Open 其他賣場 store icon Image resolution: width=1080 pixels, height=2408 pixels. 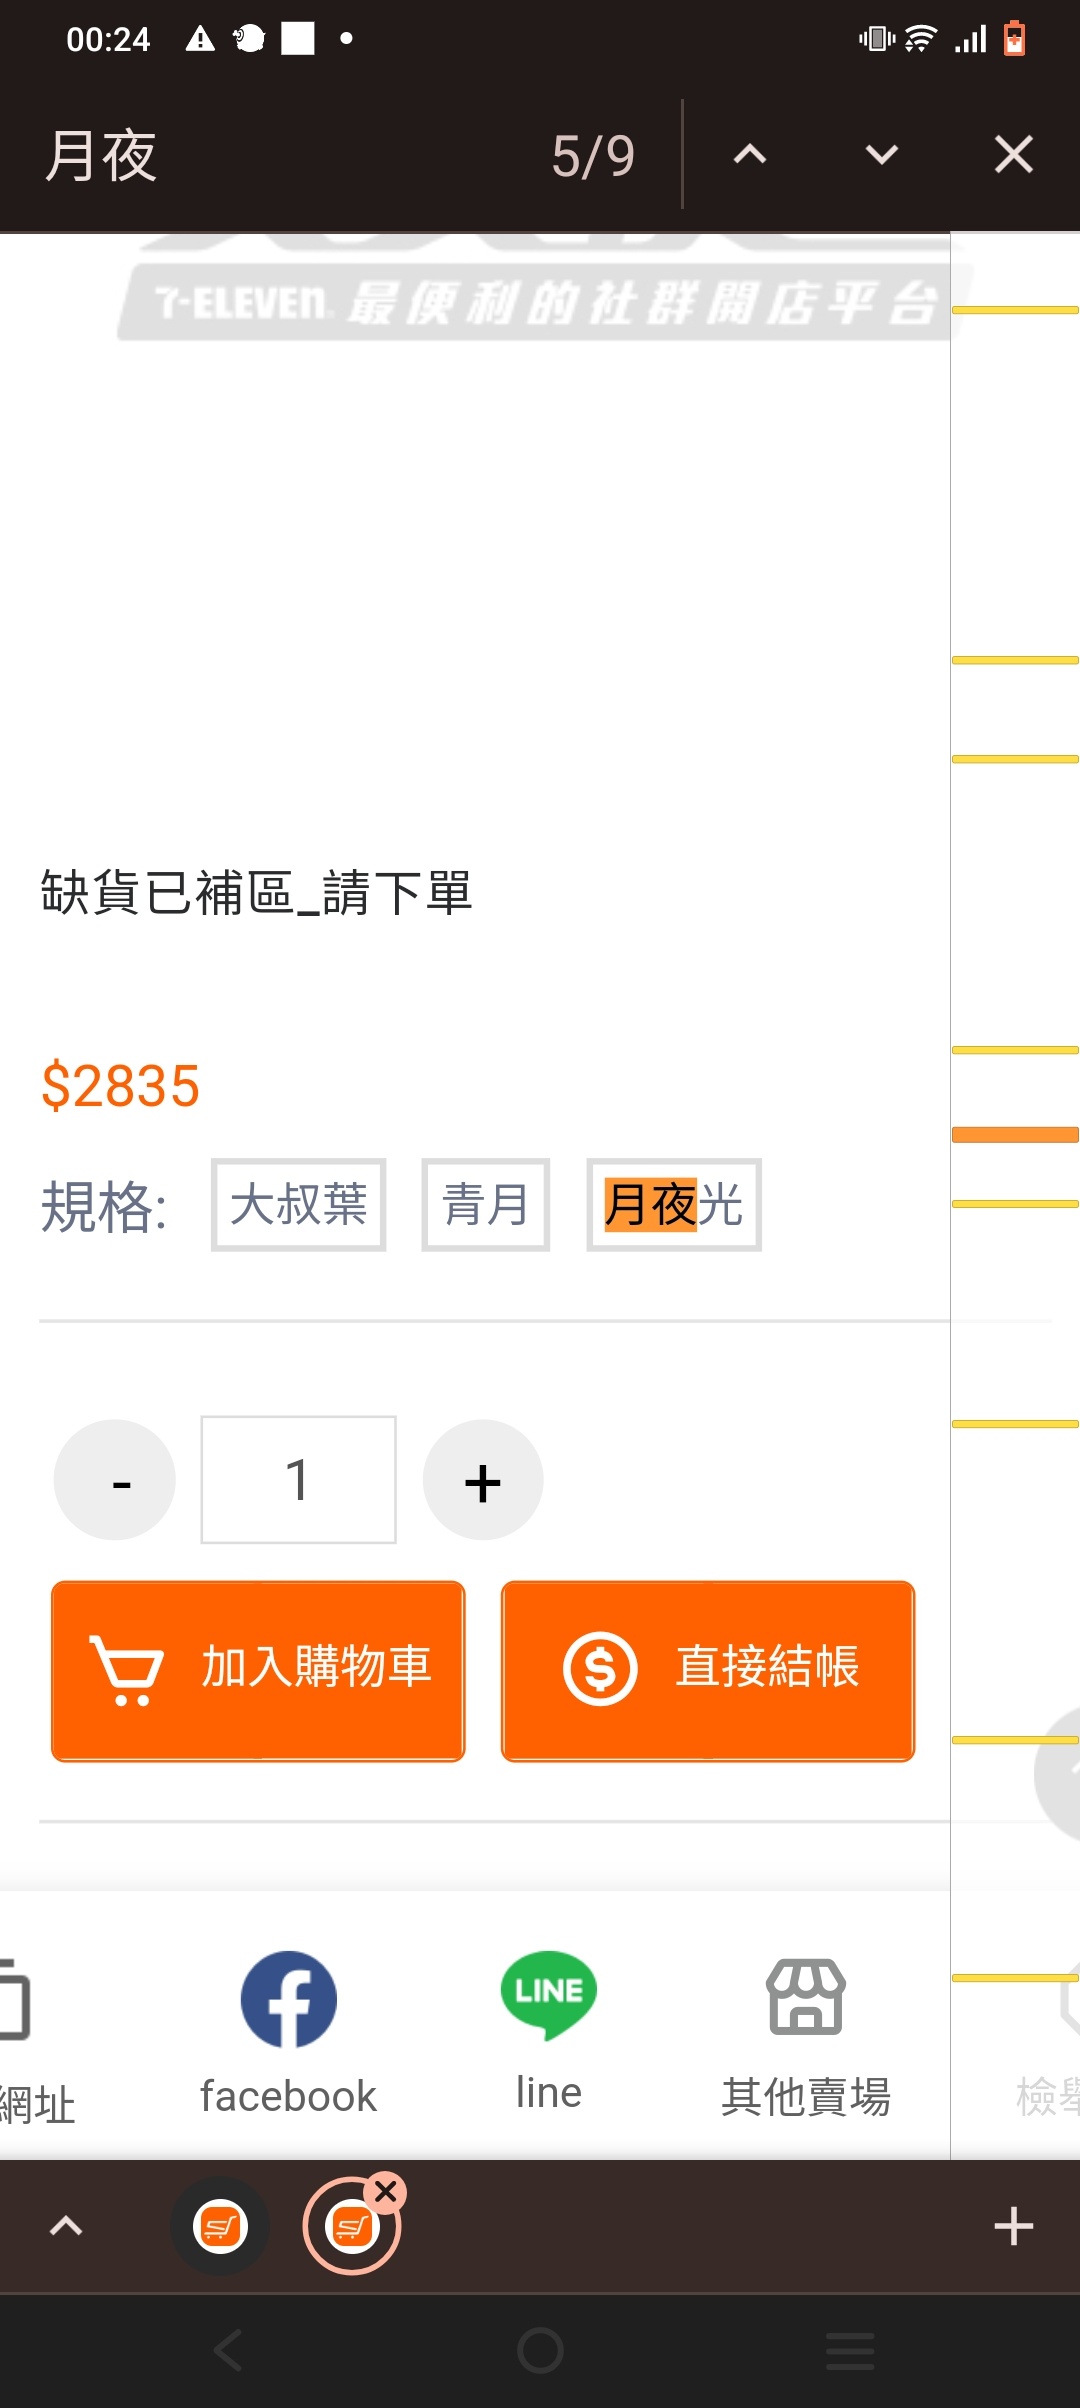pos(806,1997)
